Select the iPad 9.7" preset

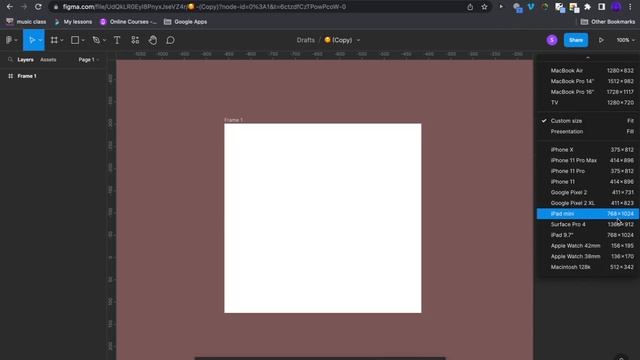(x=588, y=235)
